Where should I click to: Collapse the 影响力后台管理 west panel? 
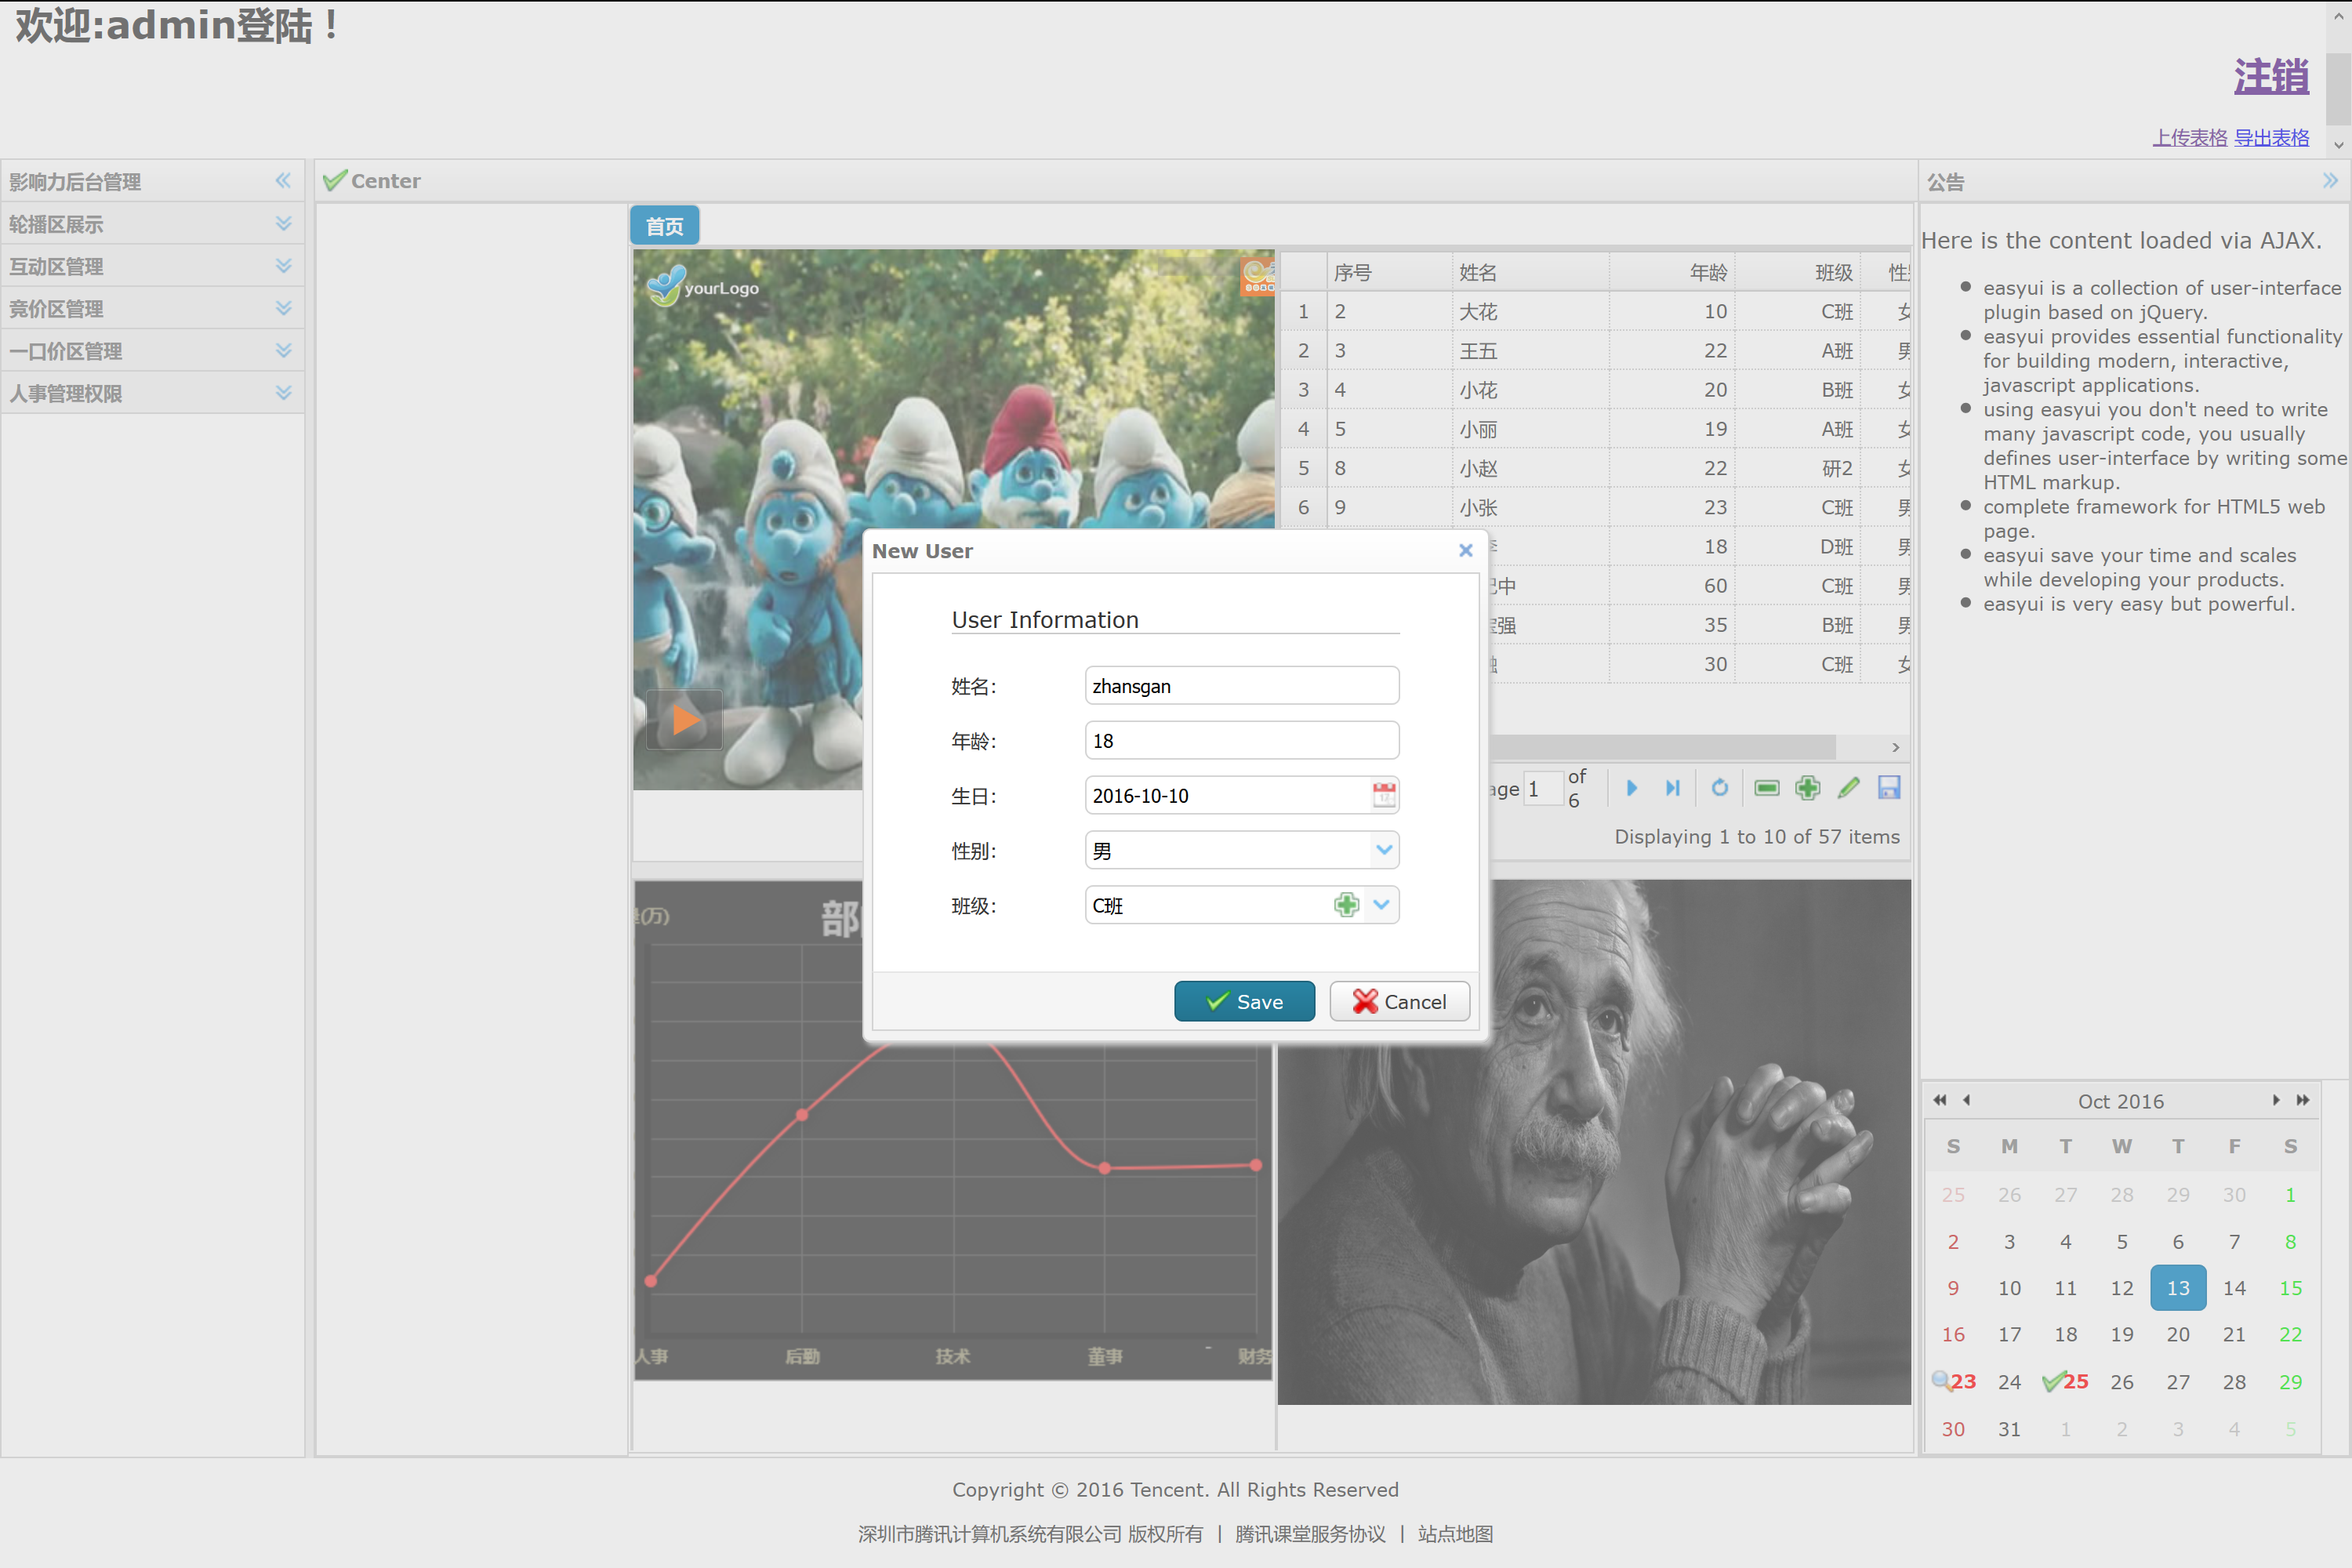(283, 181)
